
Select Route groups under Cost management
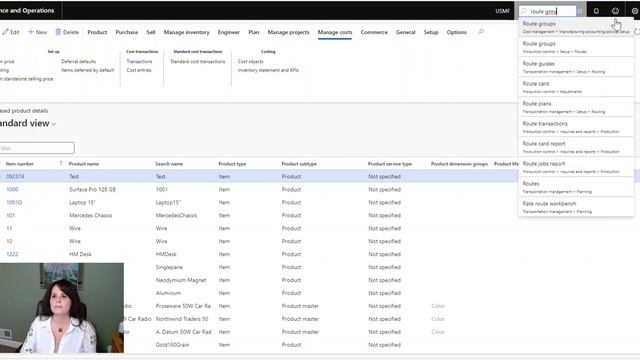pos(576,27)
